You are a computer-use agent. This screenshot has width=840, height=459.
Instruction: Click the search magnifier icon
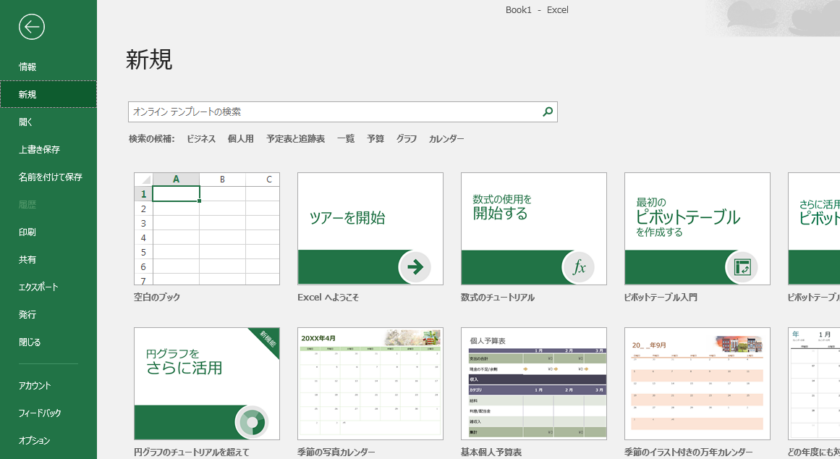tap(548, 112)
